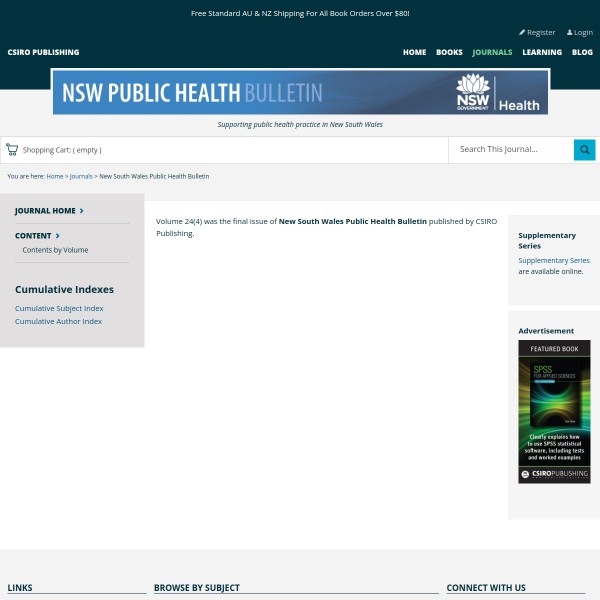Viewport: 600px width, 600px height.
Task: Click inside Search This Journal field
Action: (510, 150)
